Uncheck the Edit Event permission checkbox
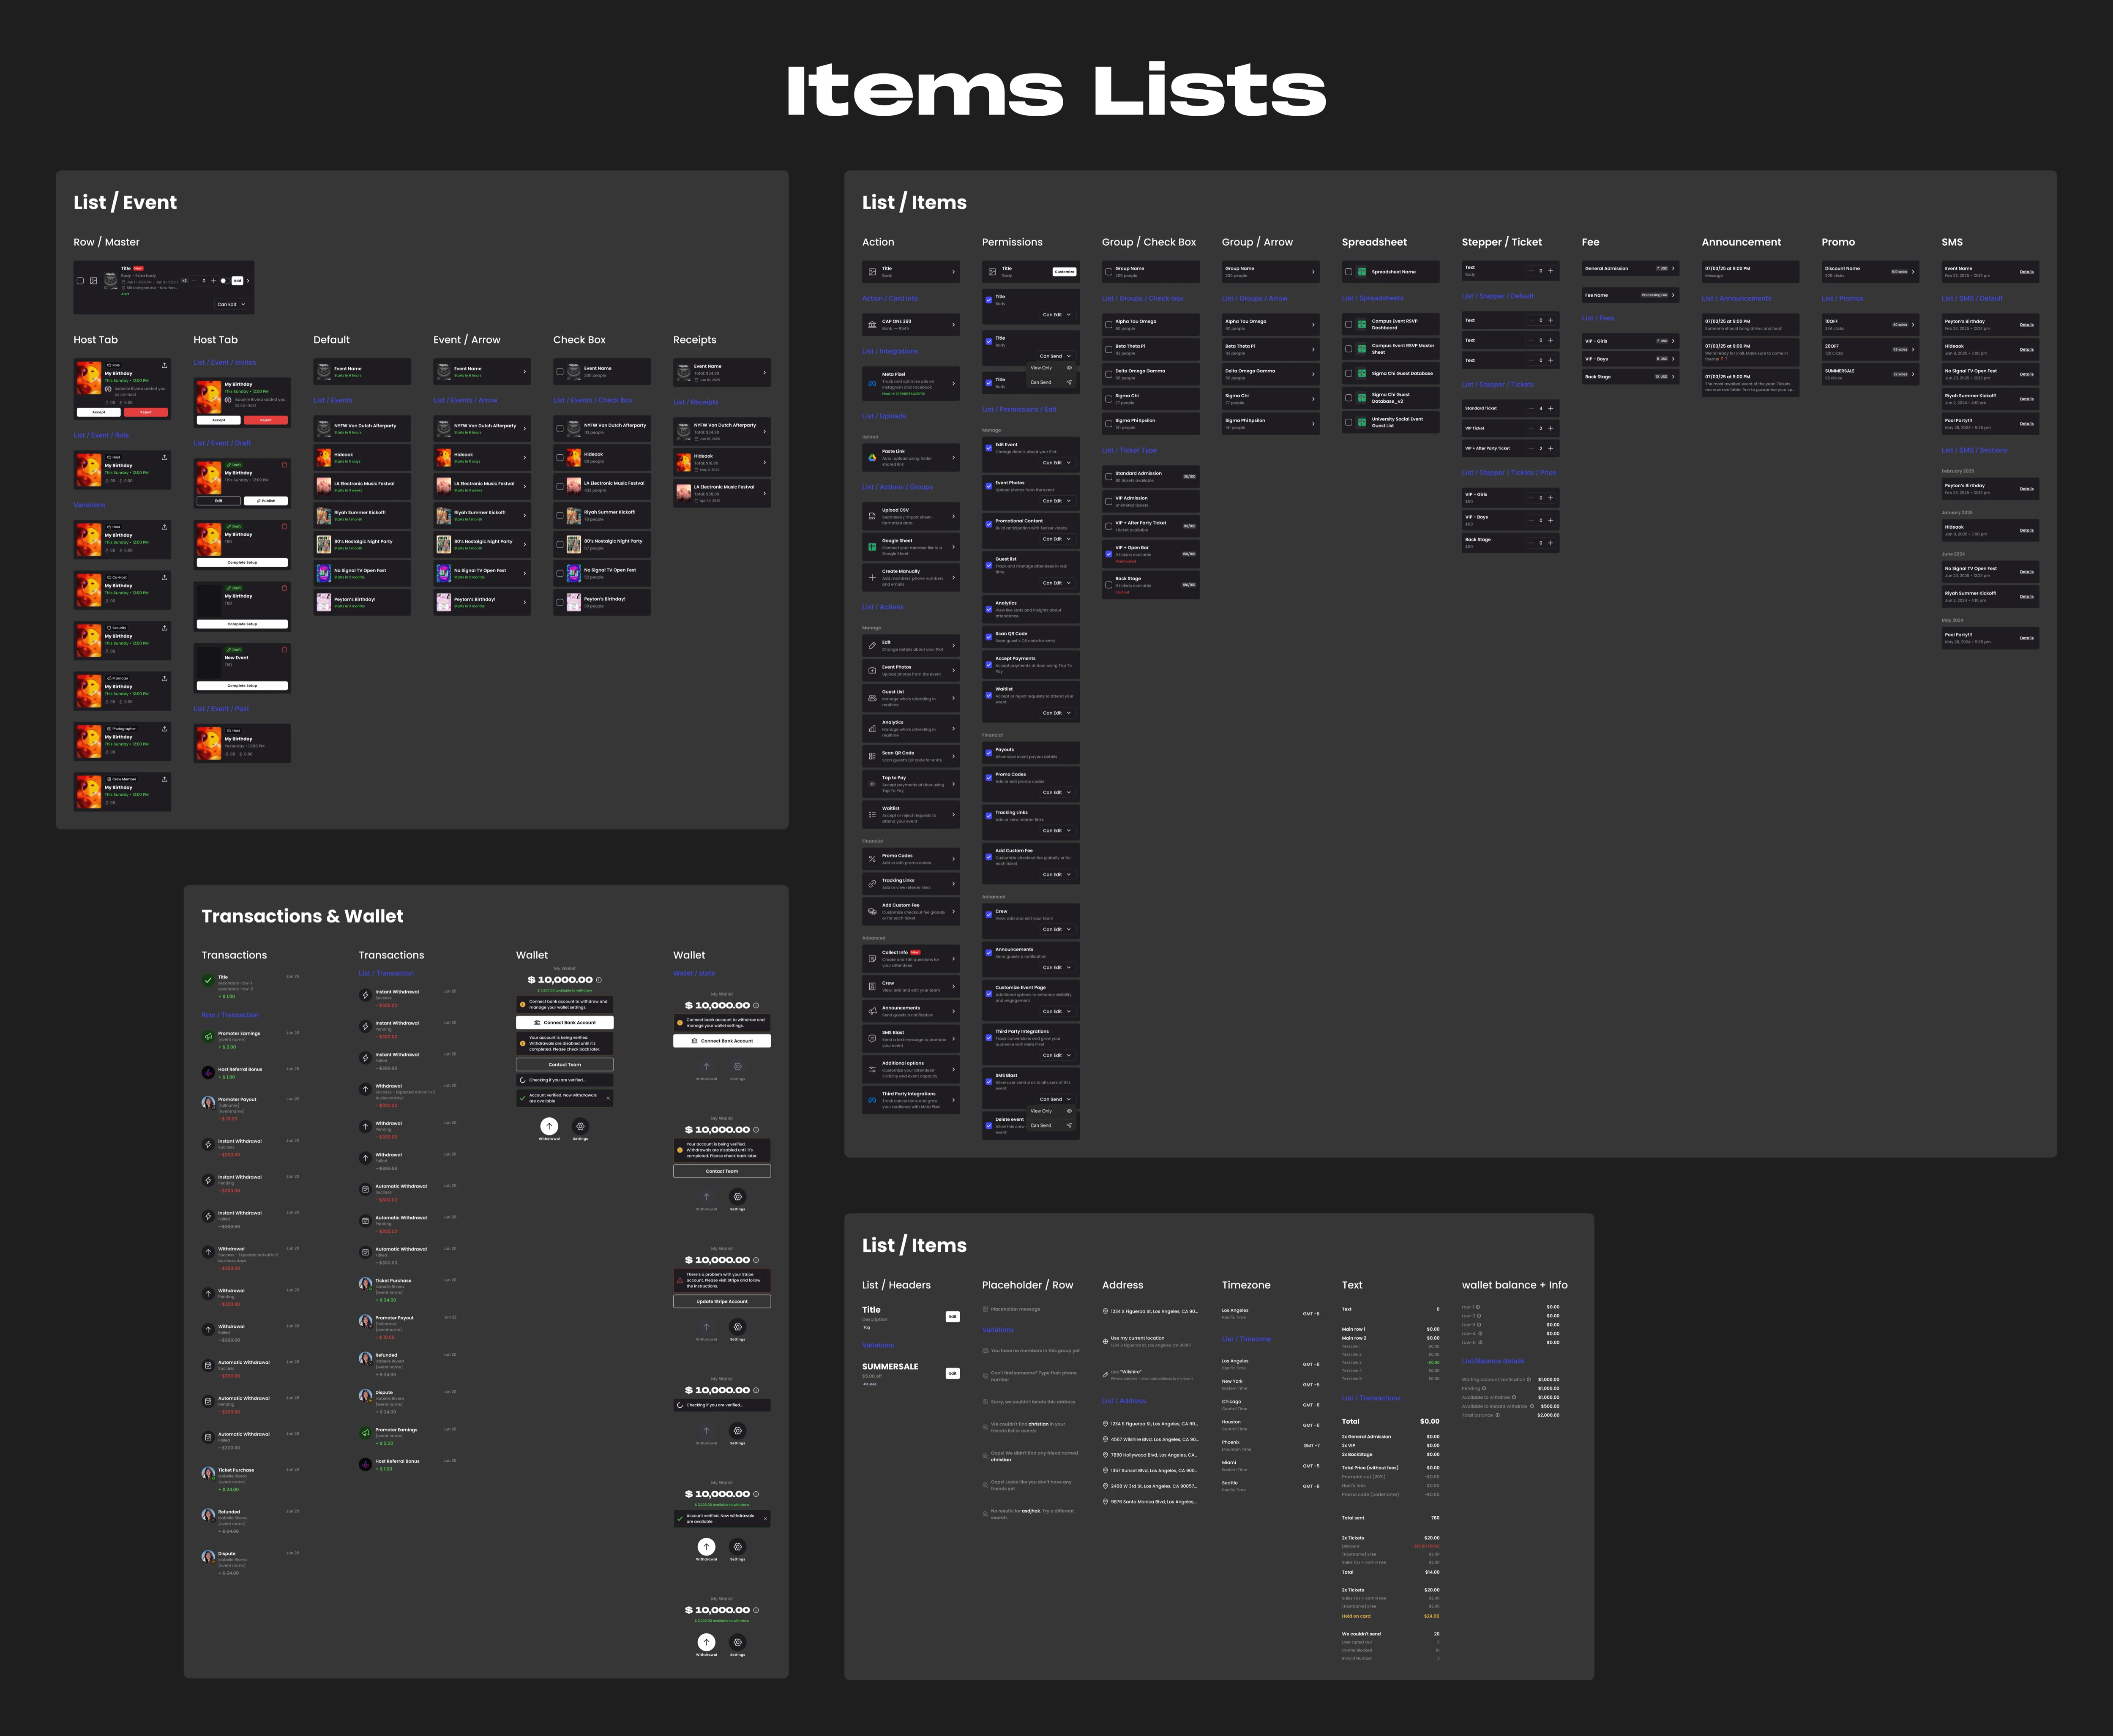 989,448
